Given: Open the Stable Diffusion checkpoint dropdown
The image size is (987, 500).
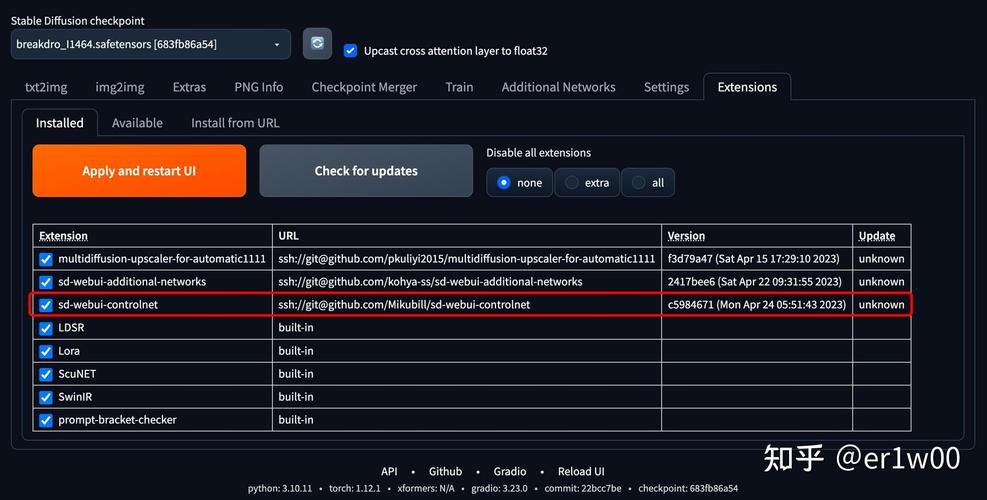Looking at the screenshot, I should click(150, 44).
